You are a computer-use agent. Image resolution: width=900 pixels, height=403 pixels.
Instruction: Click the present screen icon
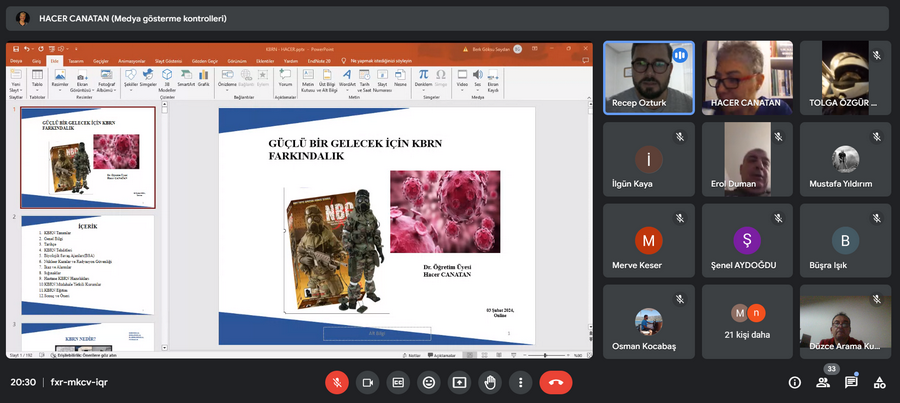(459, 382)
